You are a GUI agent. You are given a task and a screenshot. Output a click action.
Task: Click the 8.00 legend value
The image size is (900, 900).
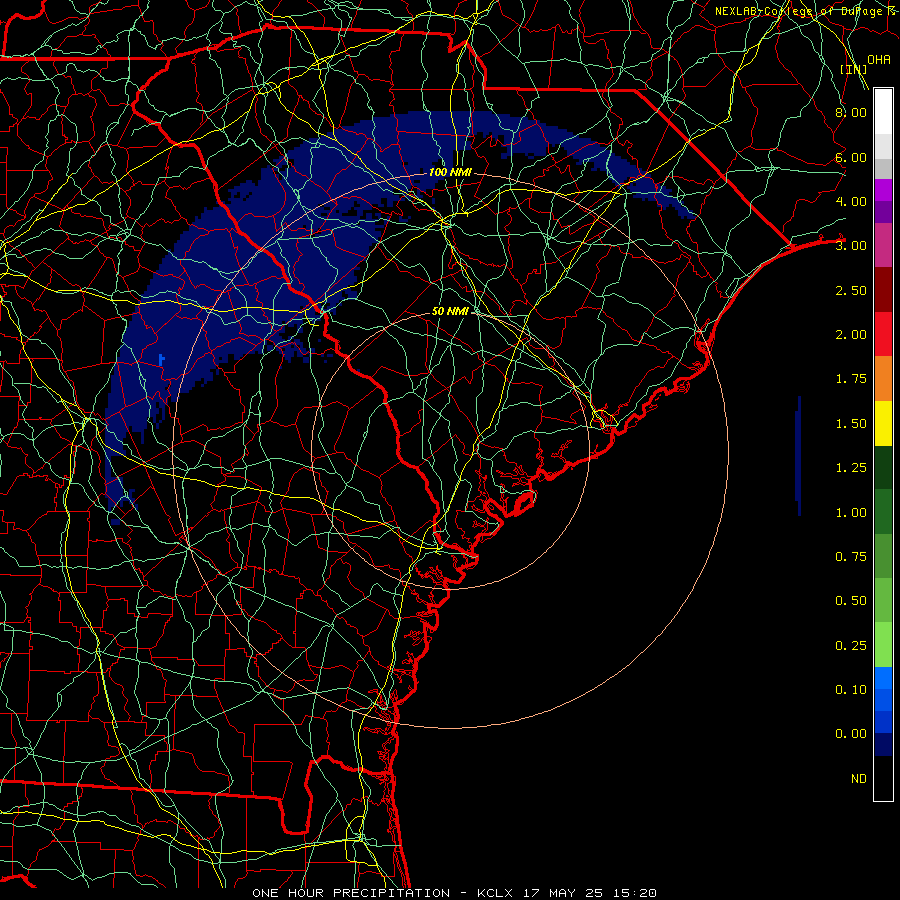[851, 112]
